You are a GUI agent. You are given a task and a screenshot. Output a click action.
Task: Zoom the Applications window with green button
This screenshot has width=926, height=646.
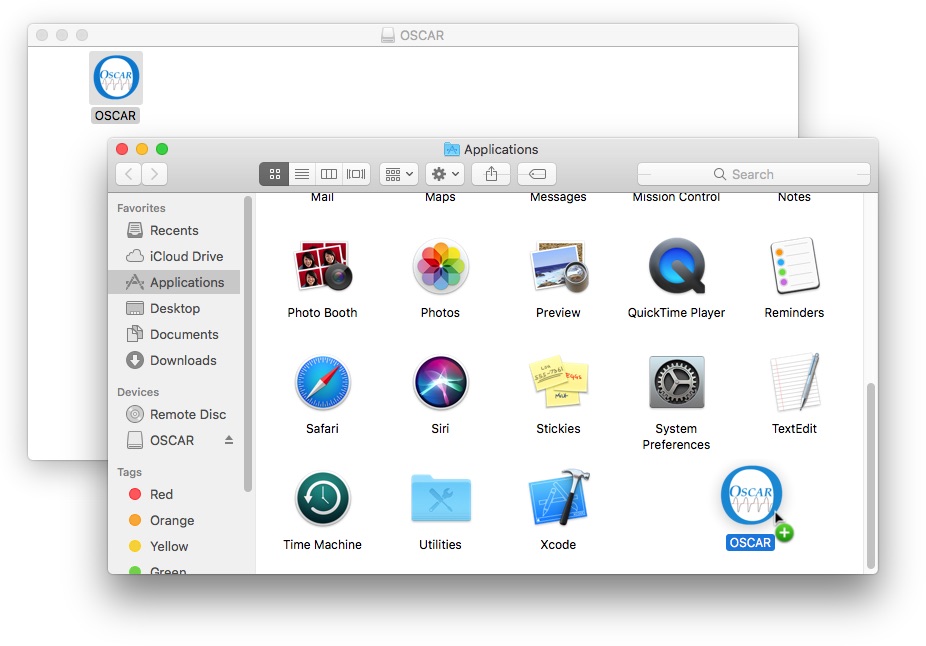pyautogui.click(x=162, y=149)
